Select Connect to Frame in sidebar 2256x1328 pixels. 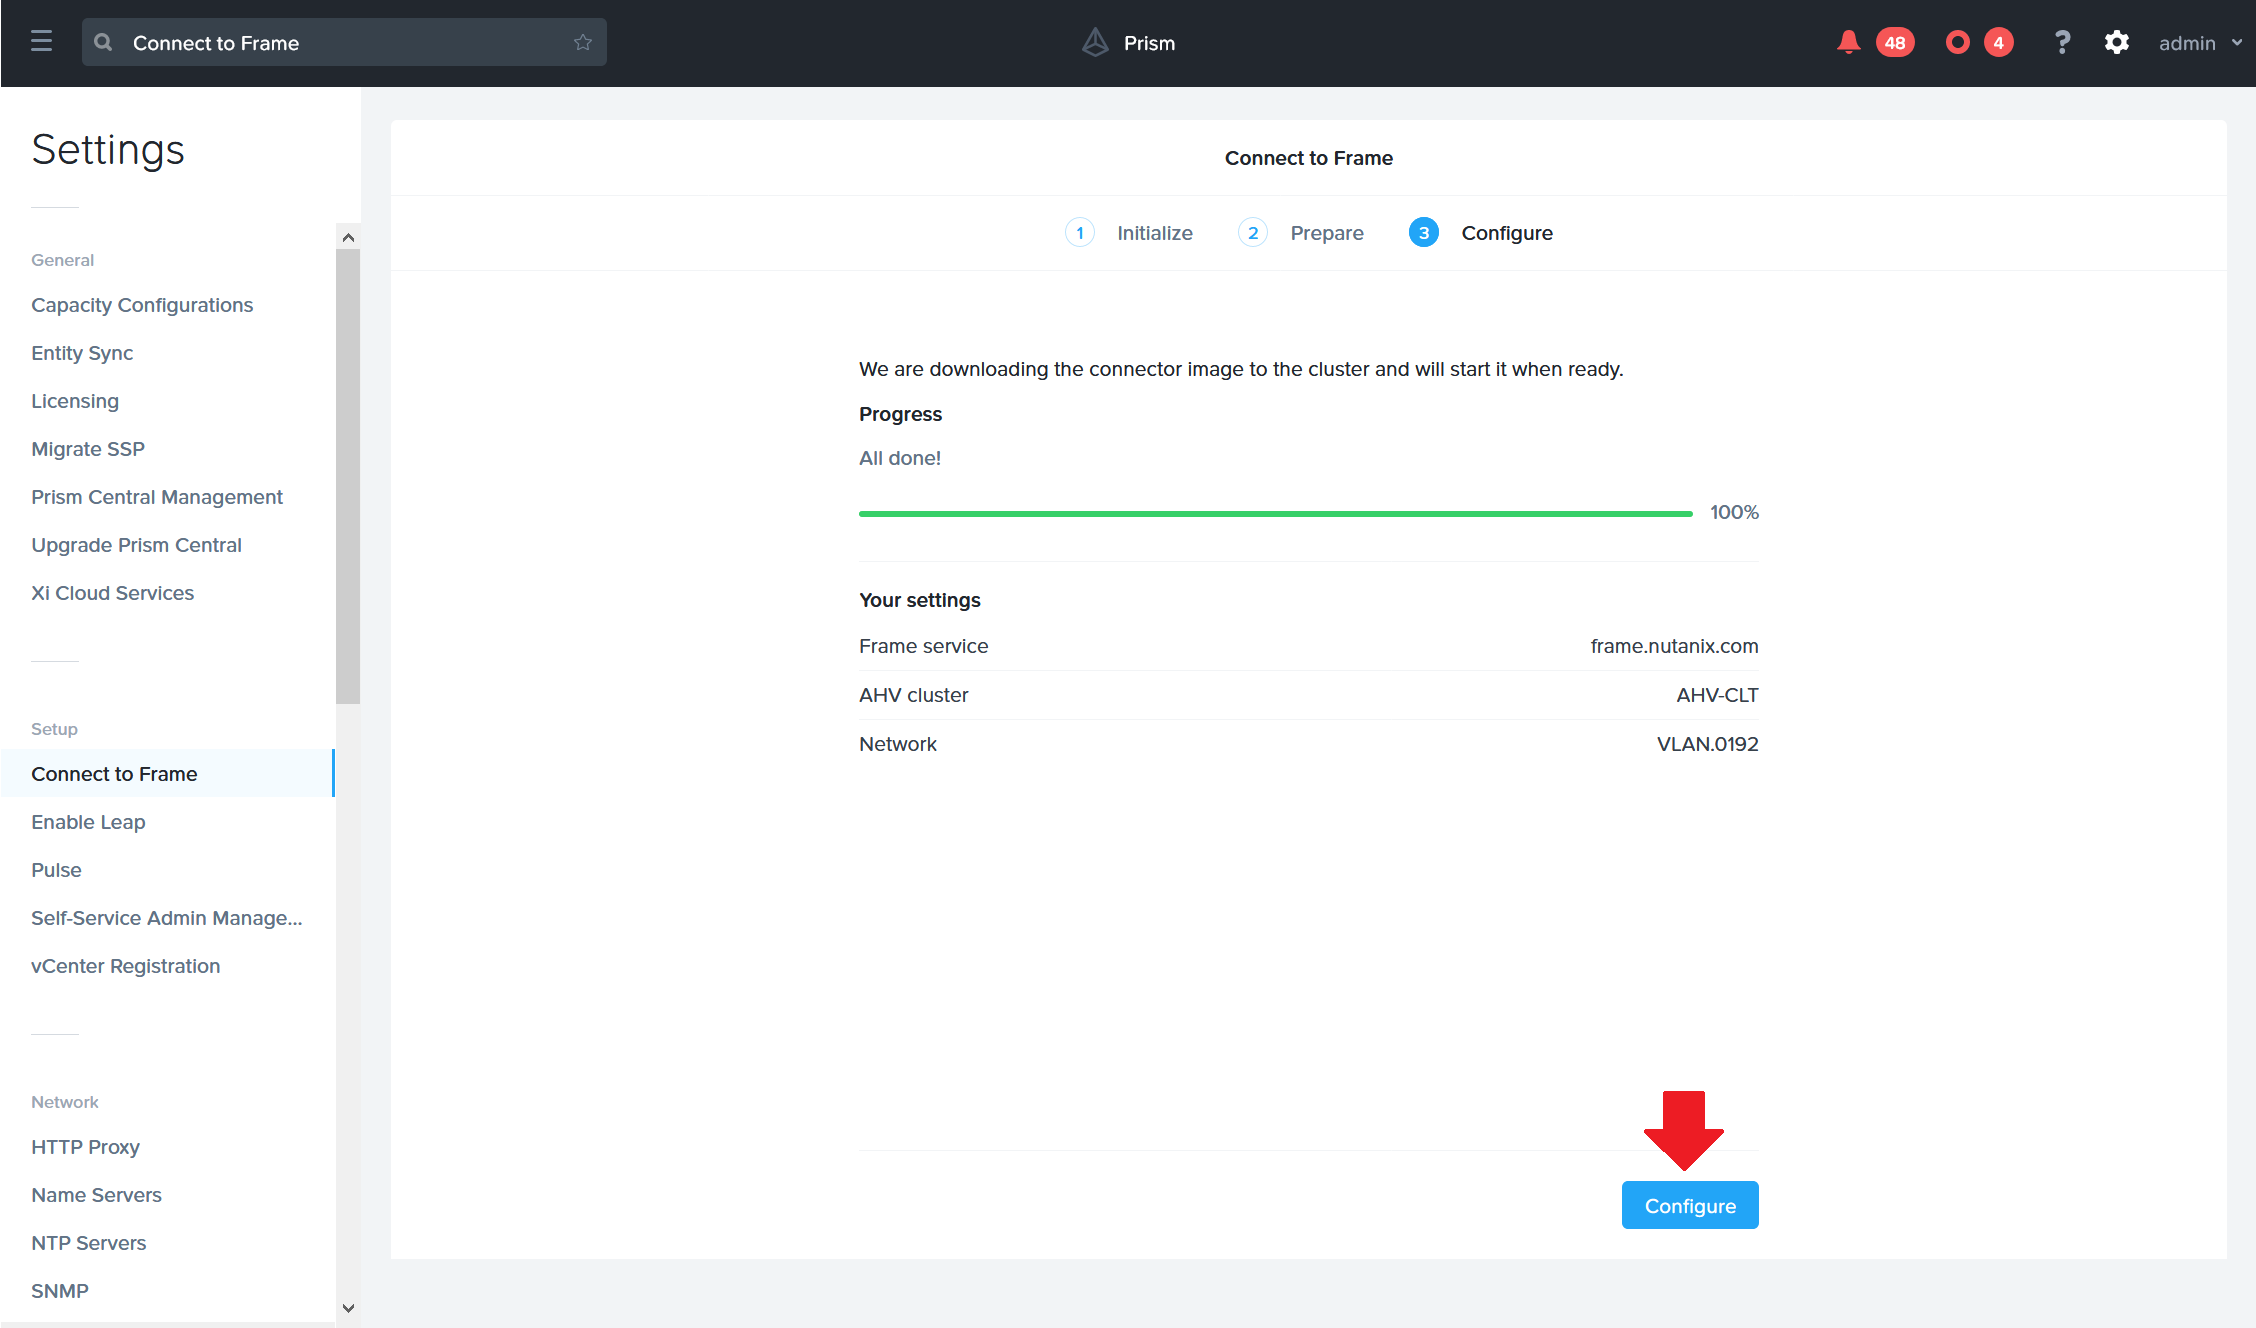pyautogui.click(x=167, y=773)
